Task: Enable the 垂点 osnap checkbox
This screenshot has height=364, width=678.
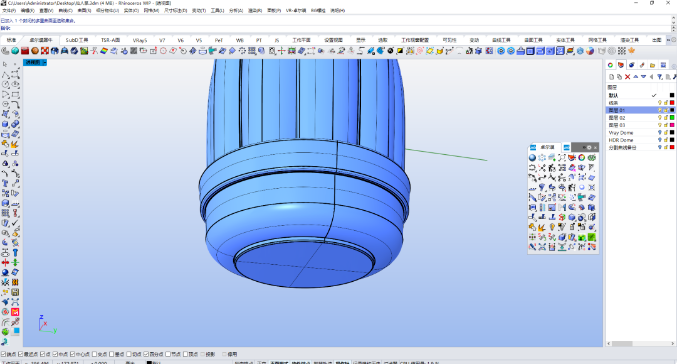Action: coord(112,354)
